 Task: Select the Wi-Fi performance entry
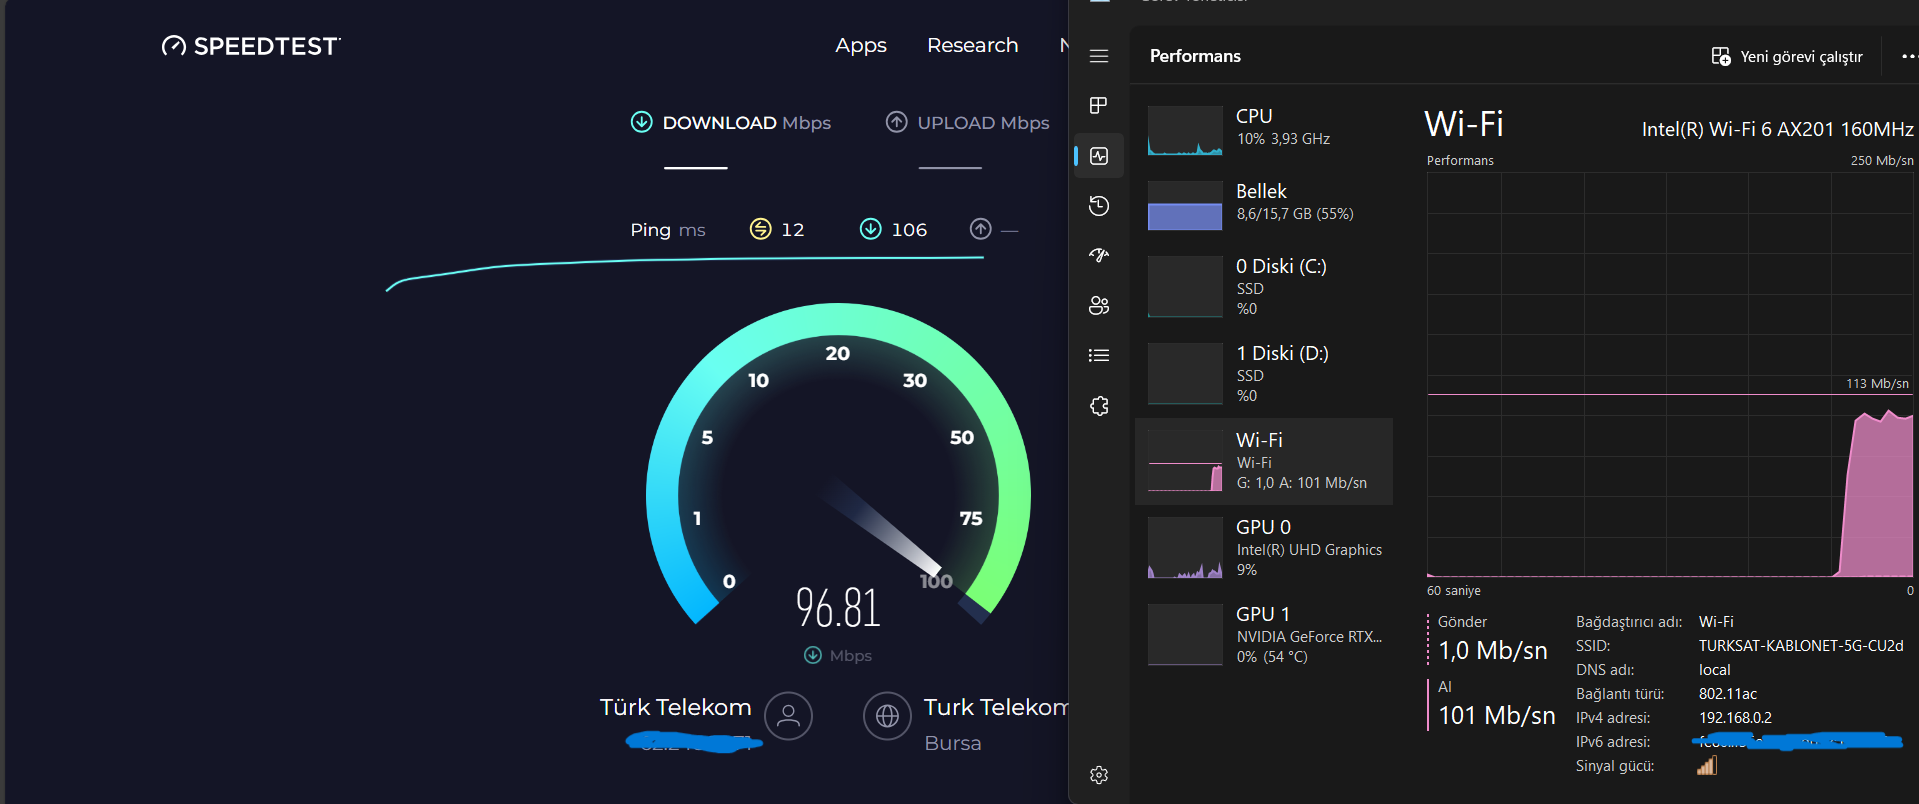pos(1264,461)
